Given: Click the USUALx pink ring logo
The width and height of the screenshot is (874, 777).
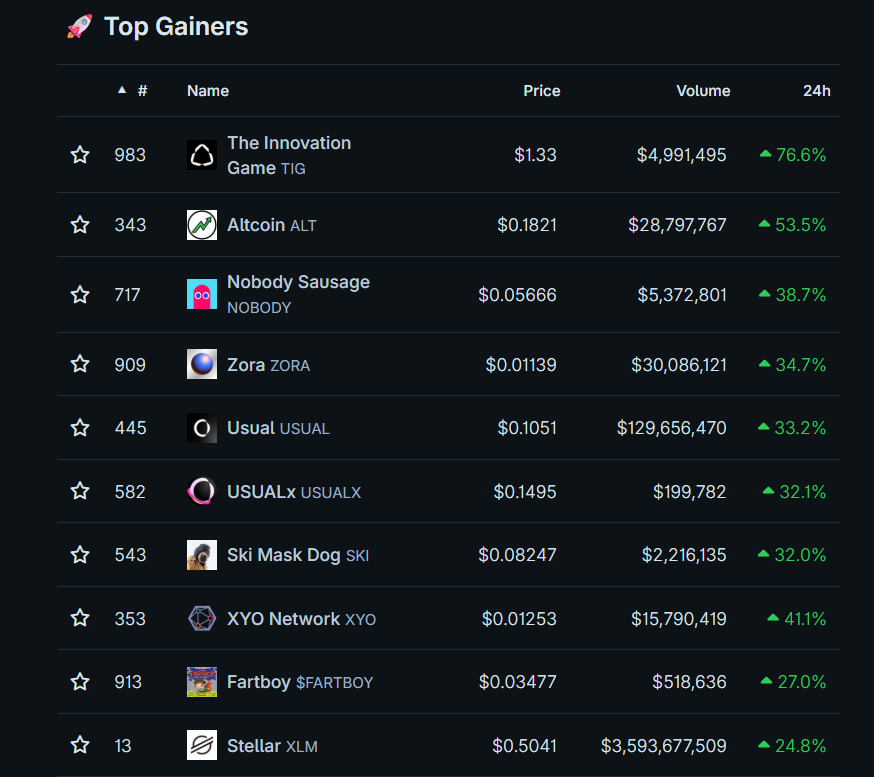Looking at the screenshot, I should pyautogui.click(x=202, y=491).
